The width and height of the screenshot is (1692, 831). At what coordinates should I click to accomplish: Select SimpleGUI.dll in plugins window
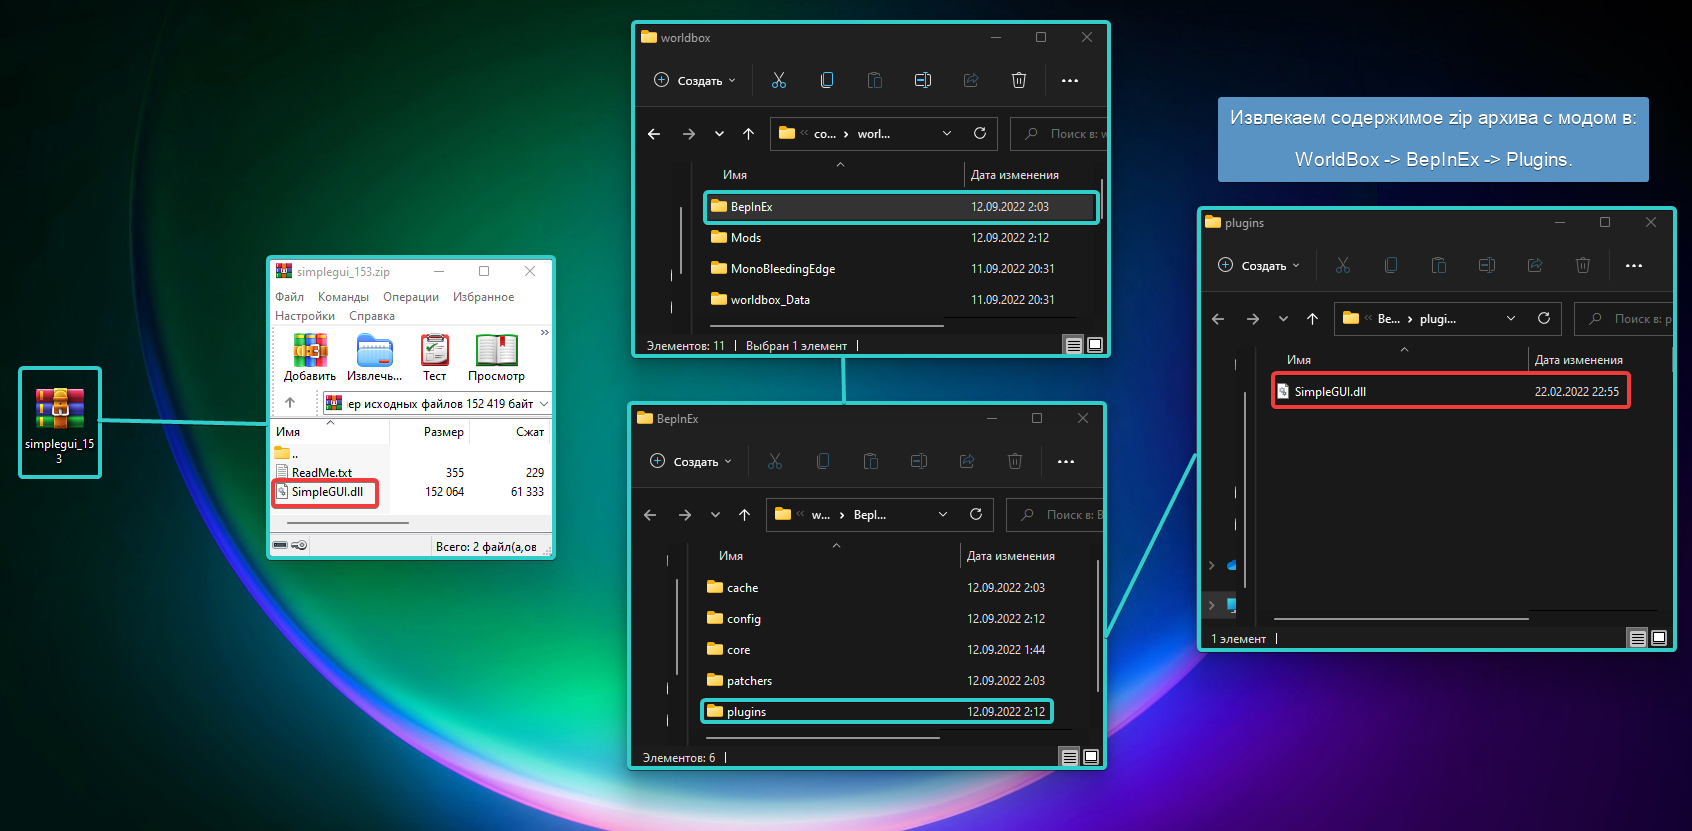pyautogui.click(x=1451, y=391)
